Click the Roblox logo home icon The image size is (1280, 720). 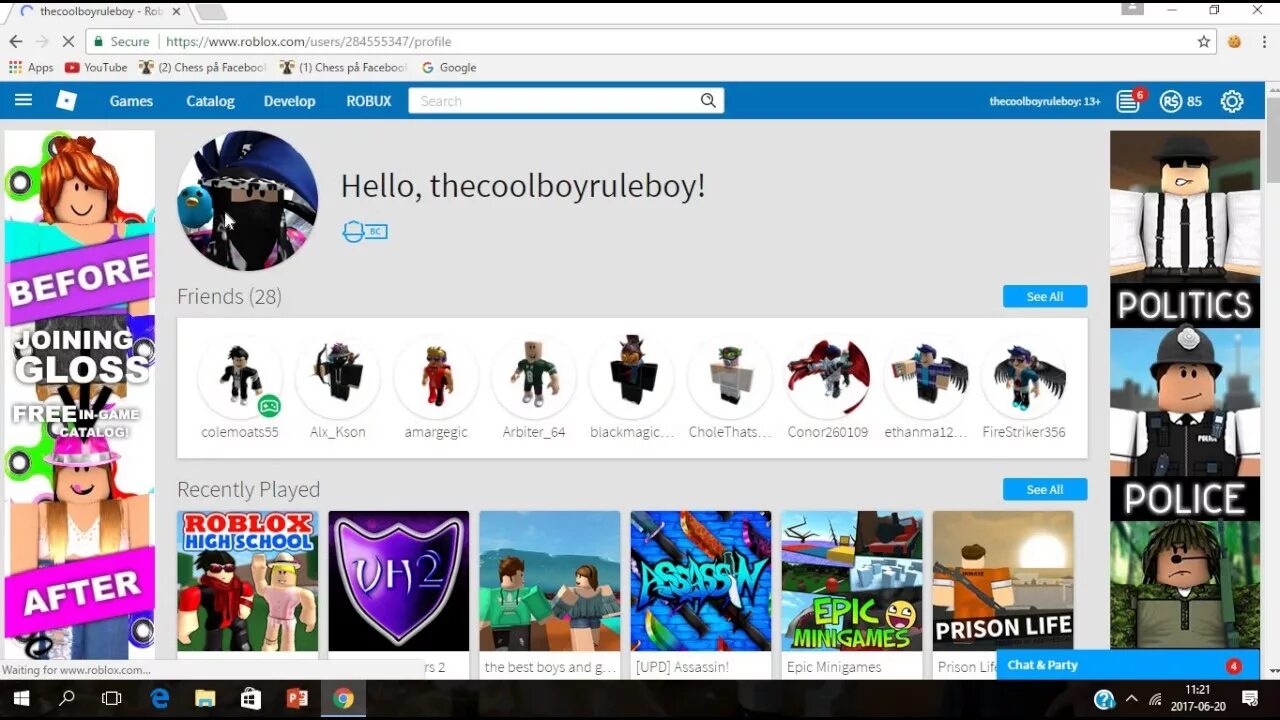point(66,100)
